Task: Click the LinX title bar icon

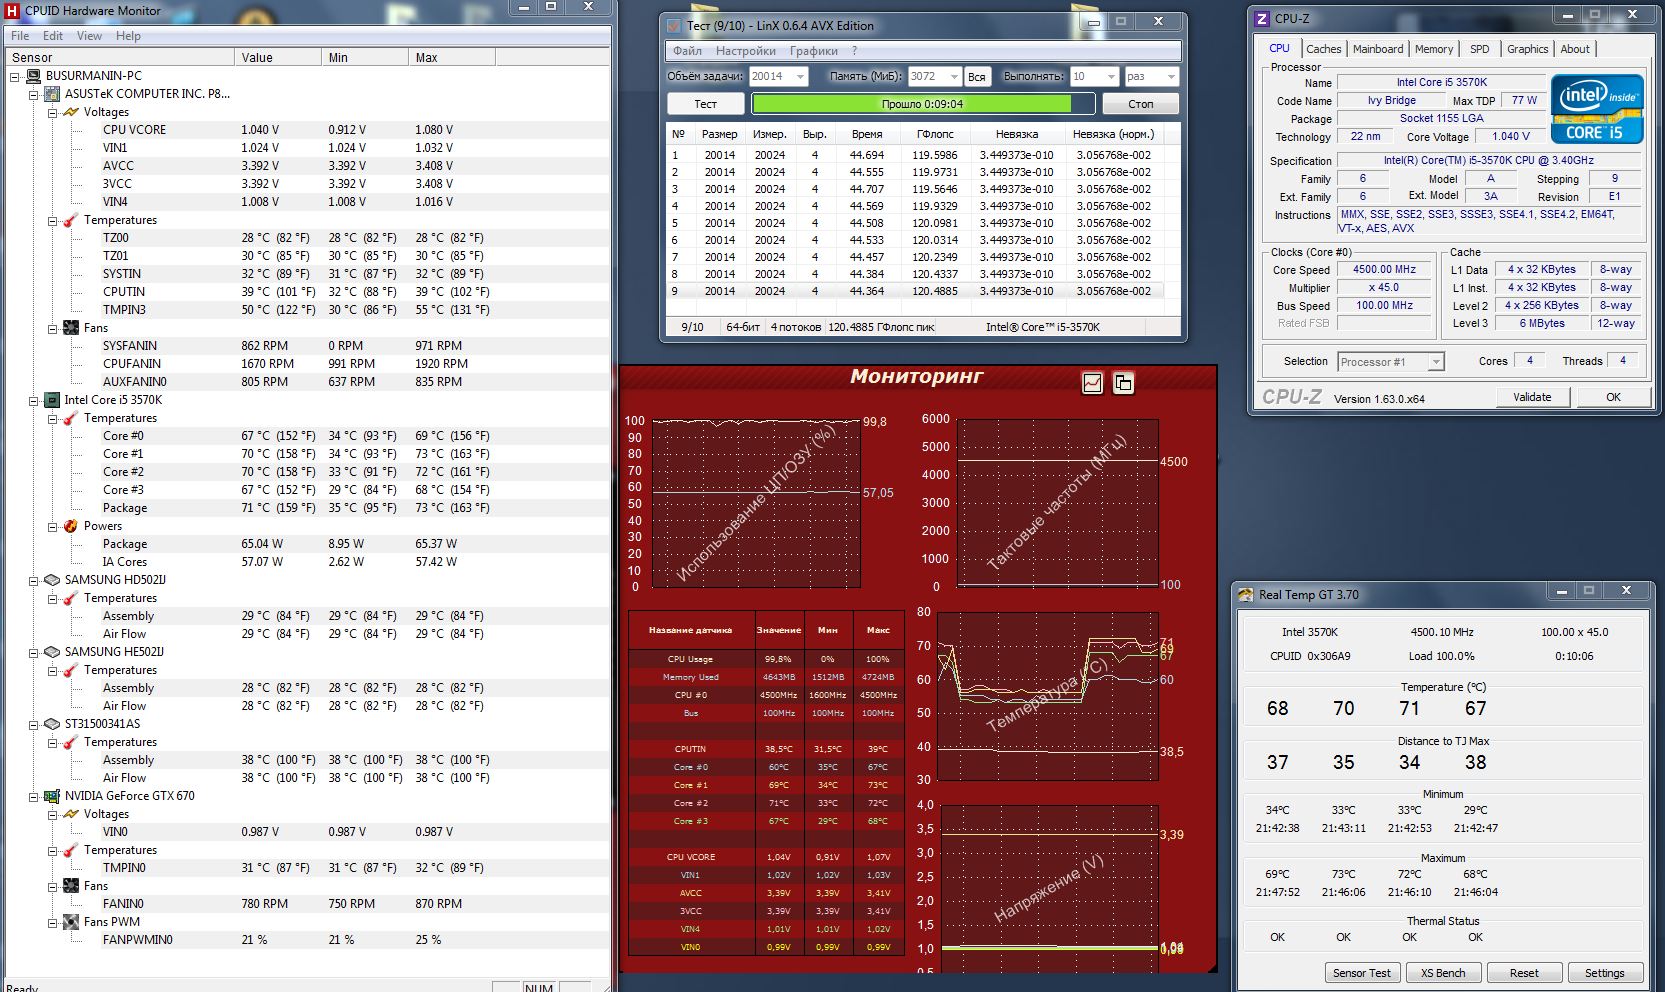Action: 674,26
